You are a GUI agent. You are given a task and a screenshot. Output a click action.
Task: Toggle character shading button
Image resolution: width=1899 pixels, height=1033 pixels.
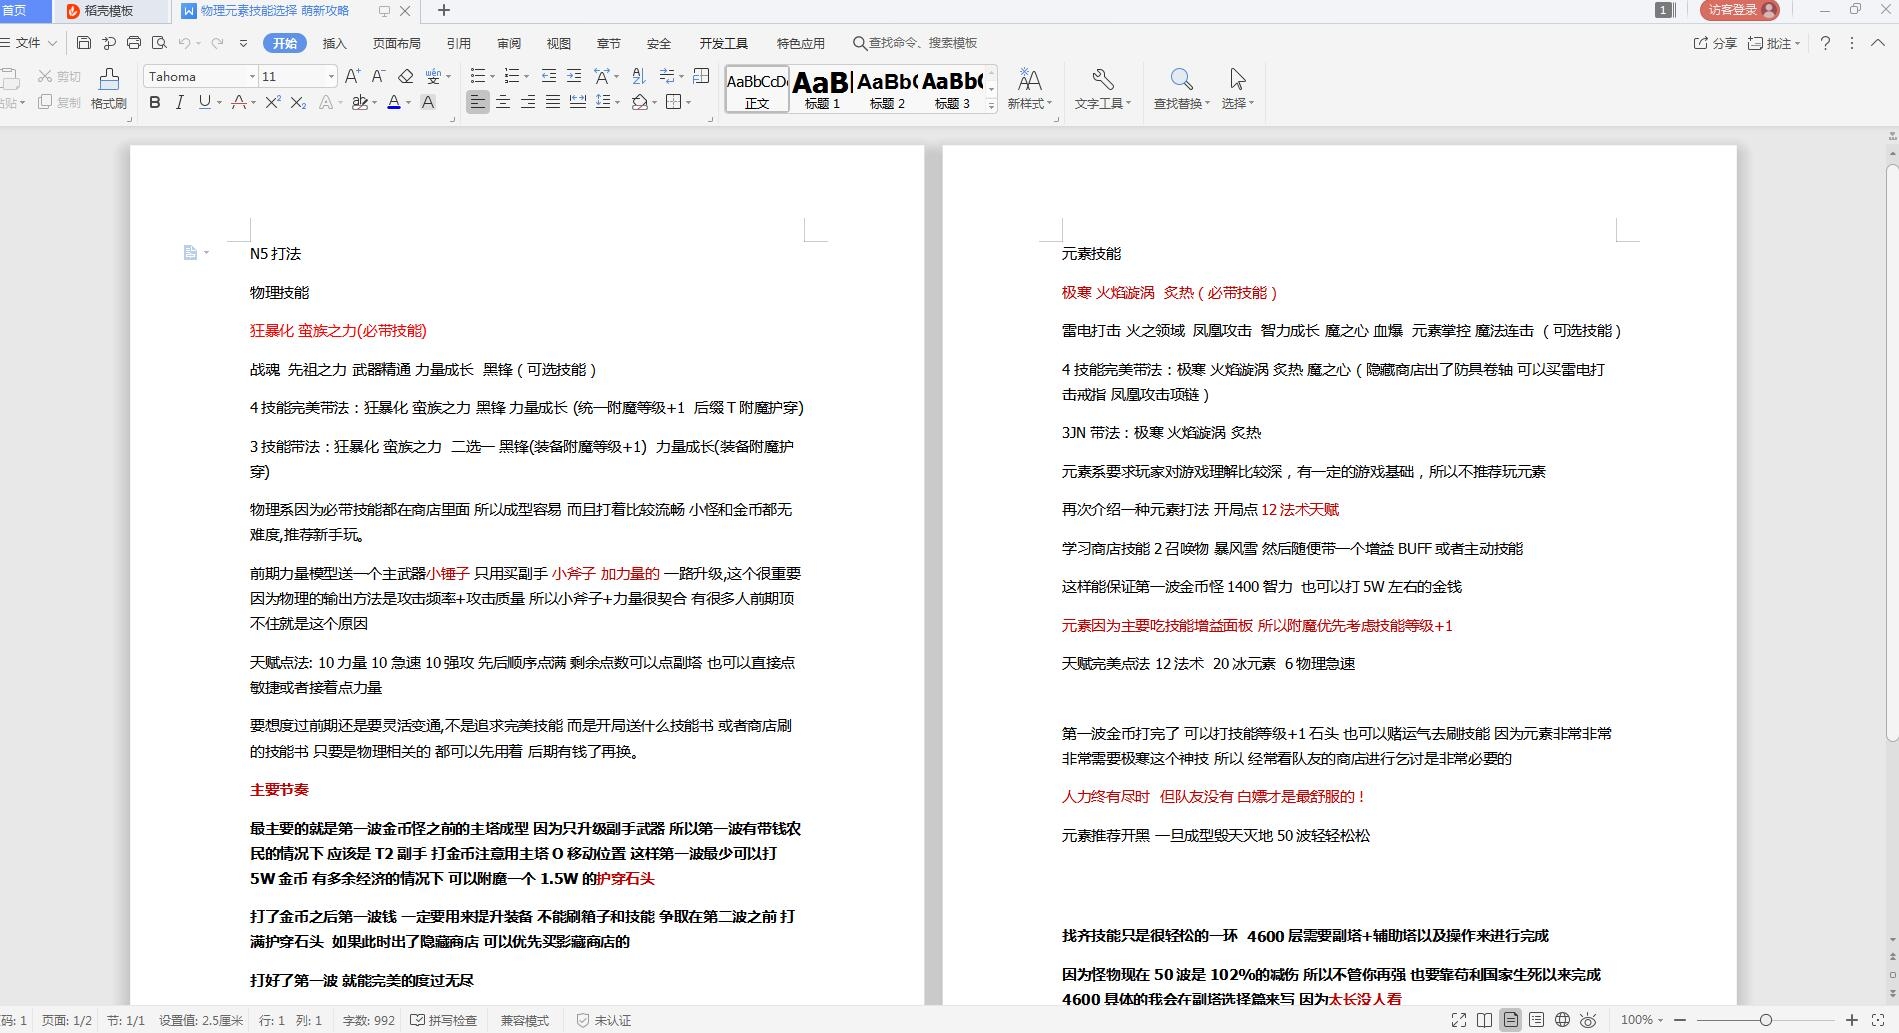428,102
